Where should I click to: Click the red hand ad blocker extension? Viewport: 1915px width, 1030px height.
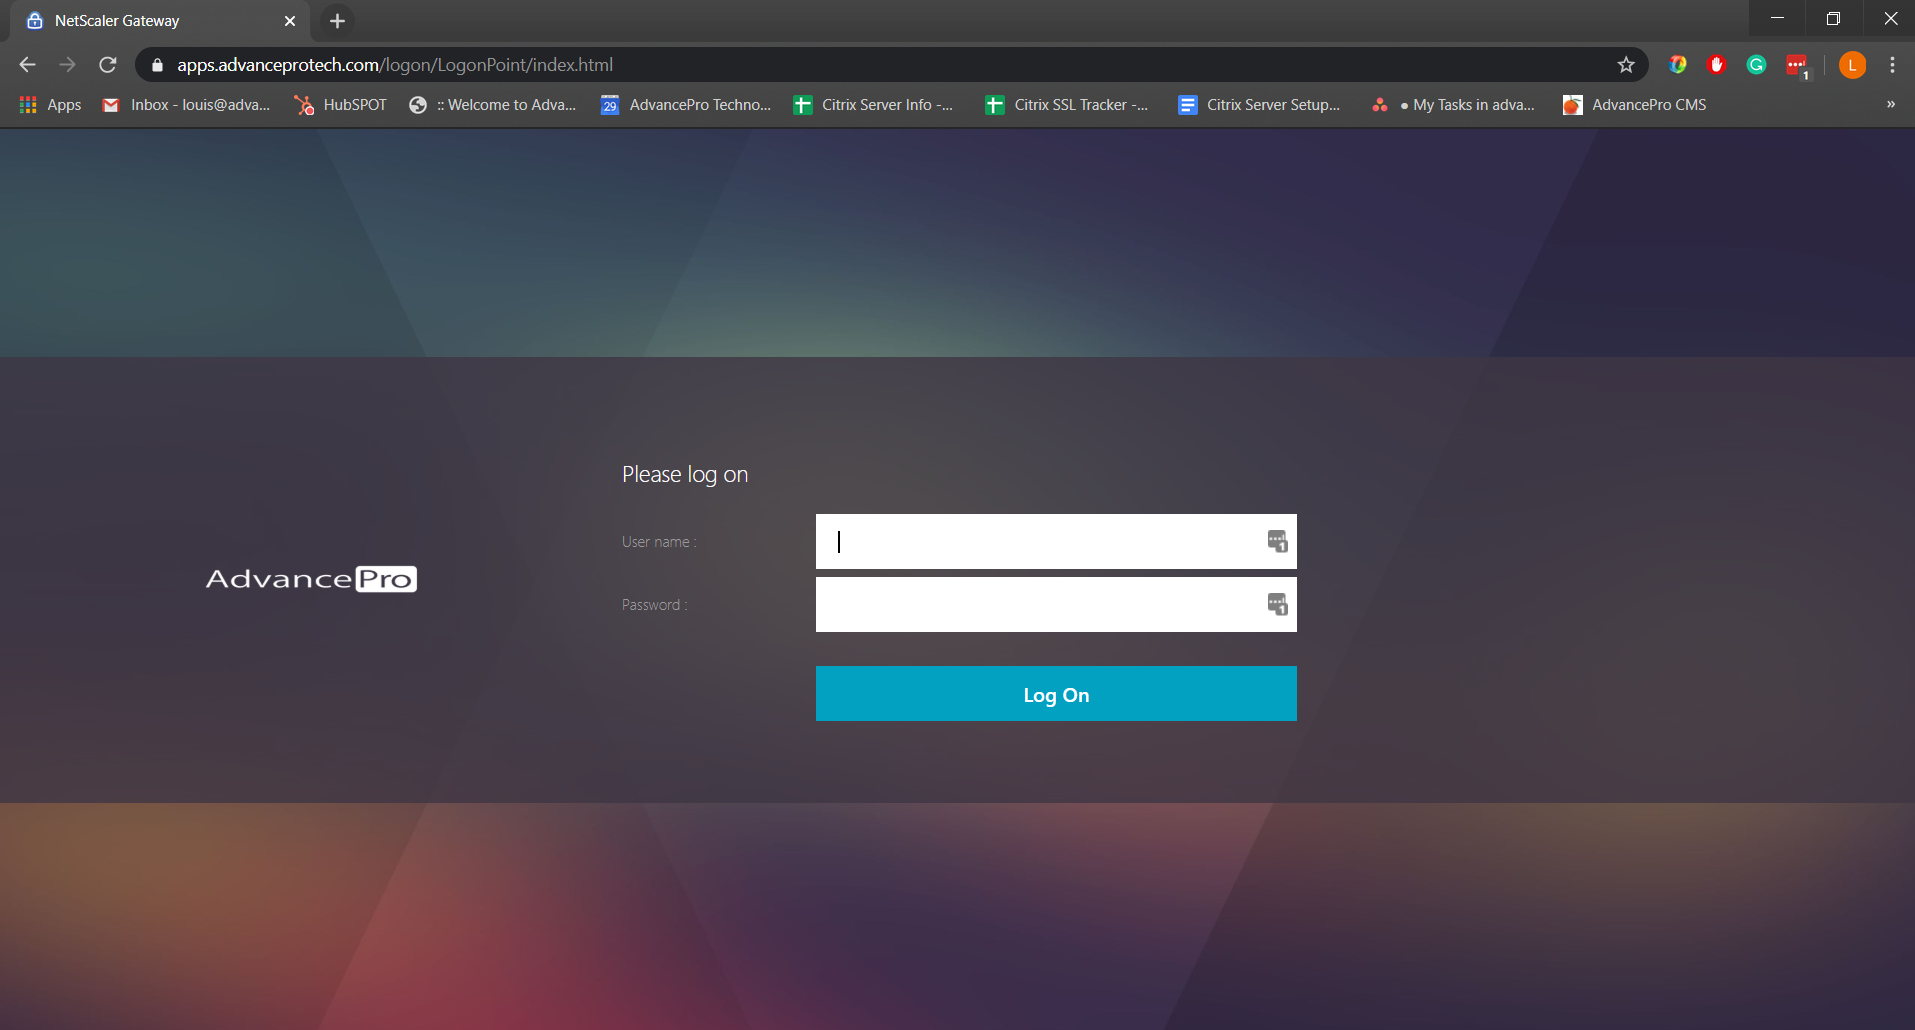point(1717,65)
